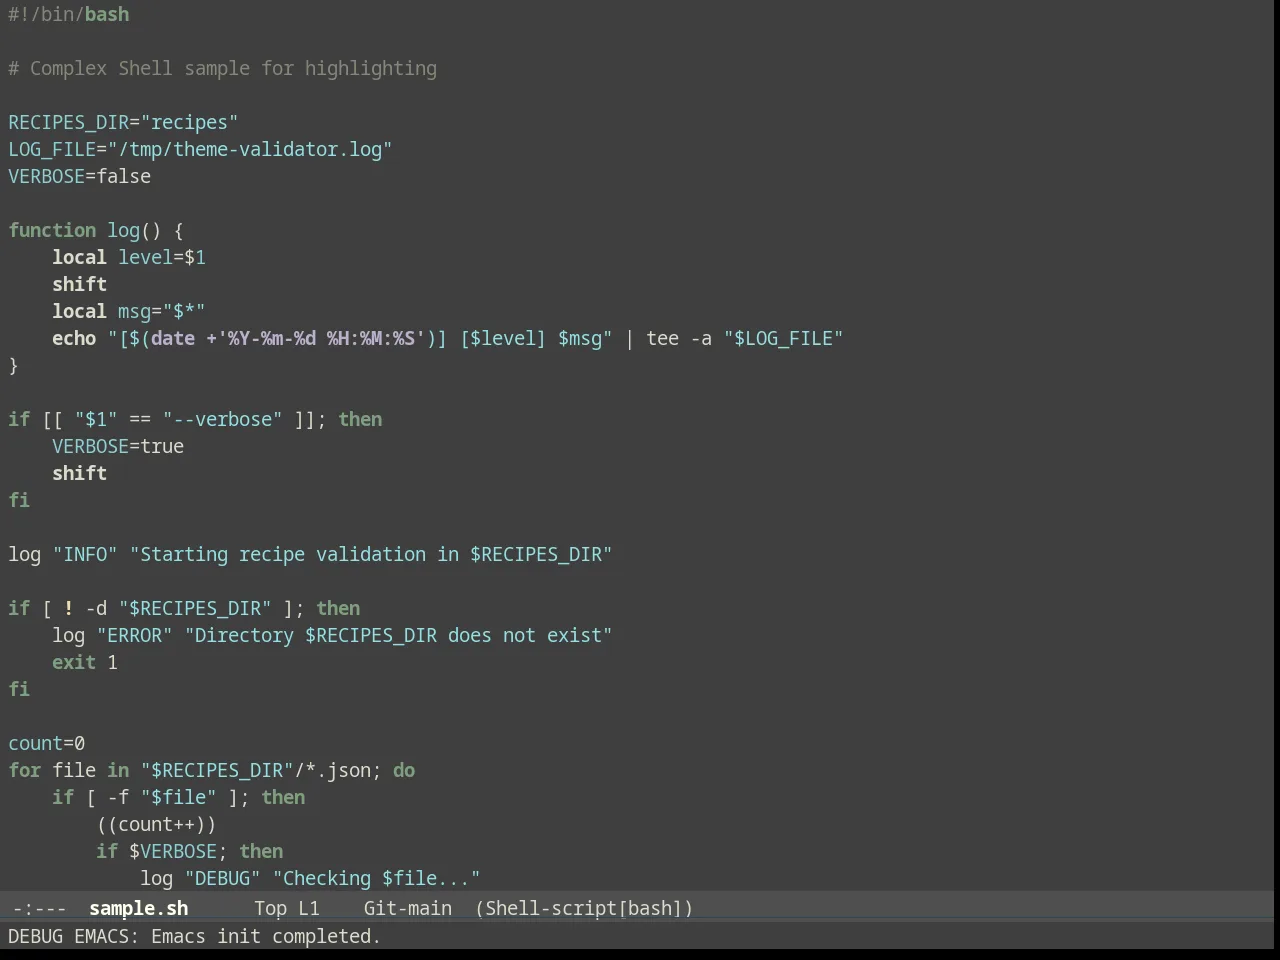Click the date format string in echo line

pyautogui.click(x=321, y=338)
